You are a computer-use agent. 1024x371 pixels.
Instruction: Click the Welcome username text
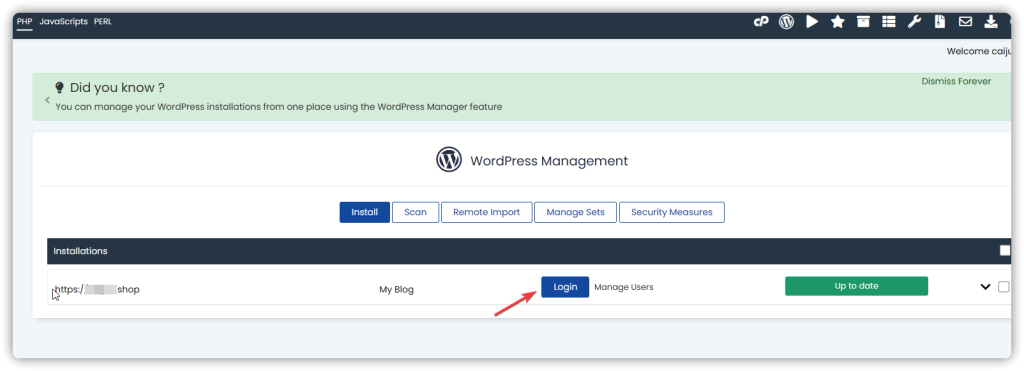[979, 52]
